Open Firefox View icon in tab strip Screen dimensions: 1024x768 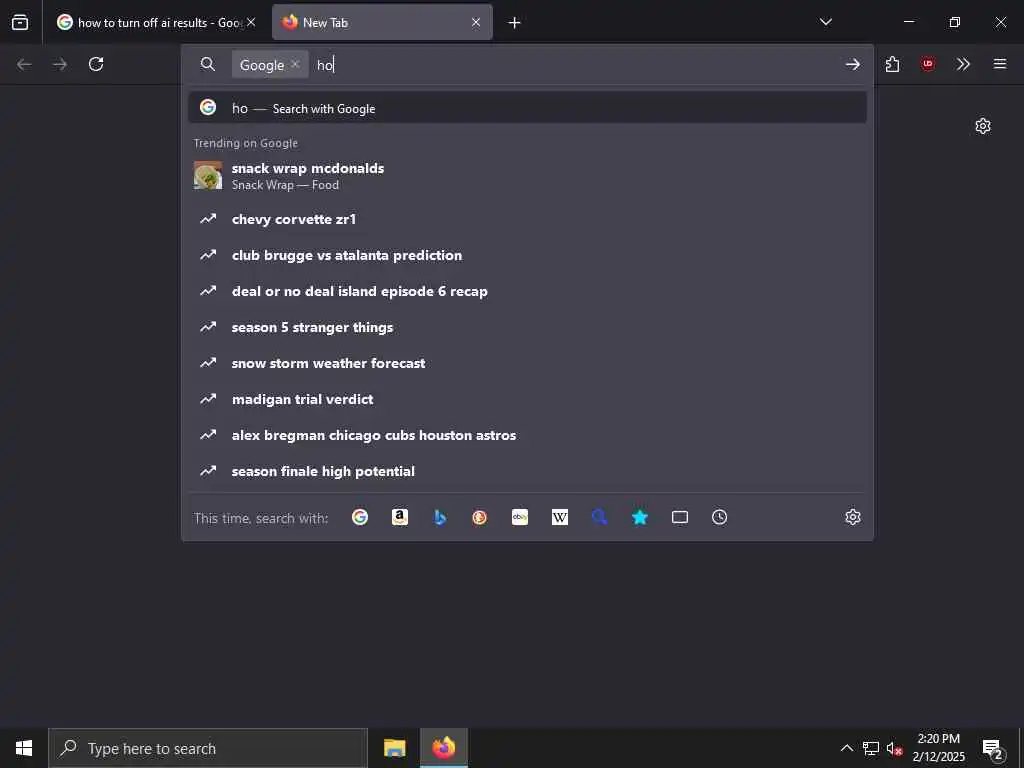pyautogui.click(x=20, y=22)
